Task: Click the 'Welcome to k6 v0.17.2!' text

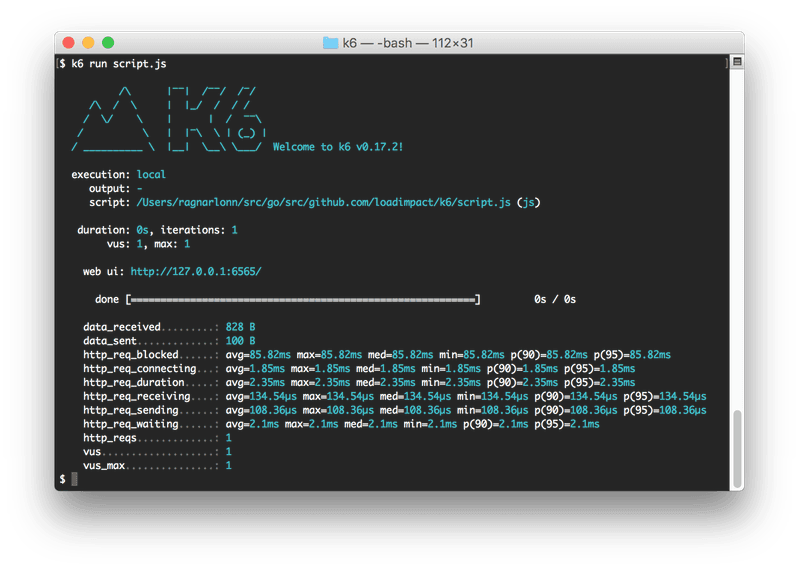Action: 338,147
